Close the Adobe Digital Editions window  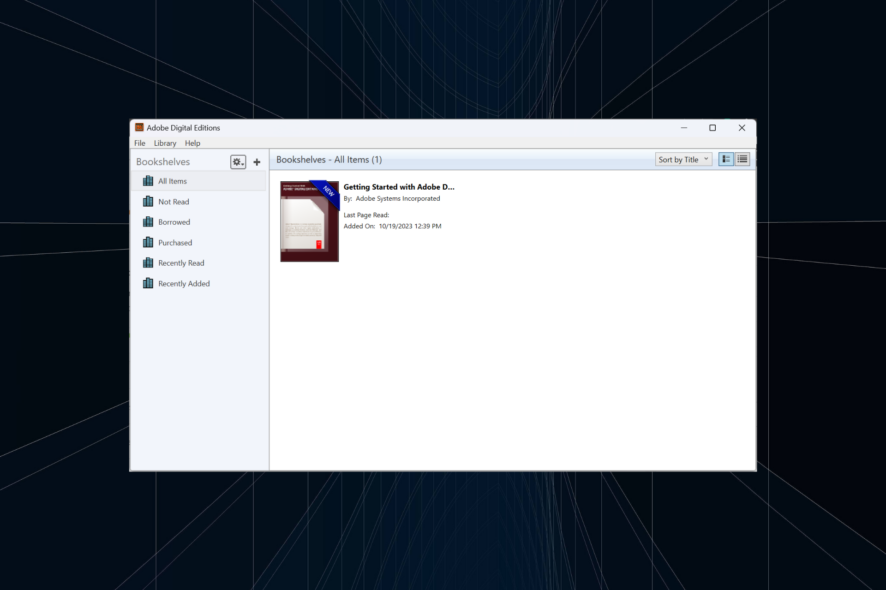pyautogui.click(x=742, y=128)
